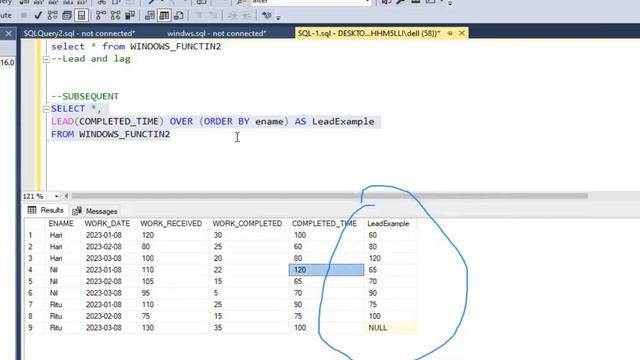Switch to SQLQuery2.sql tab

79,33
